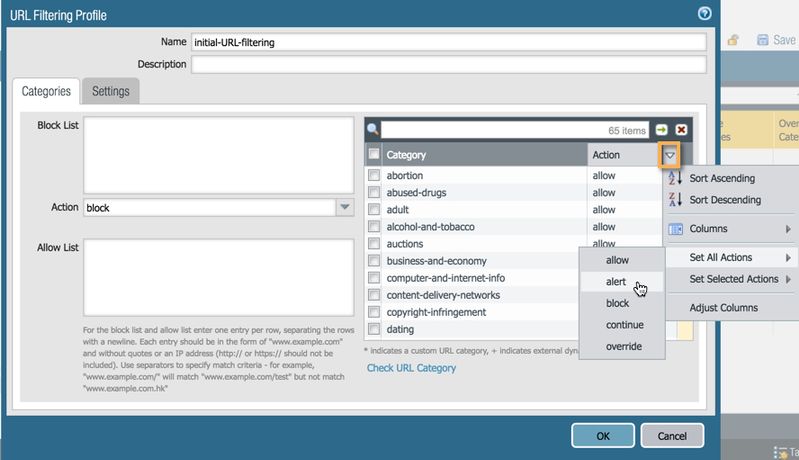Set all actions to override

pyautogui.click(x=622, y=346)
